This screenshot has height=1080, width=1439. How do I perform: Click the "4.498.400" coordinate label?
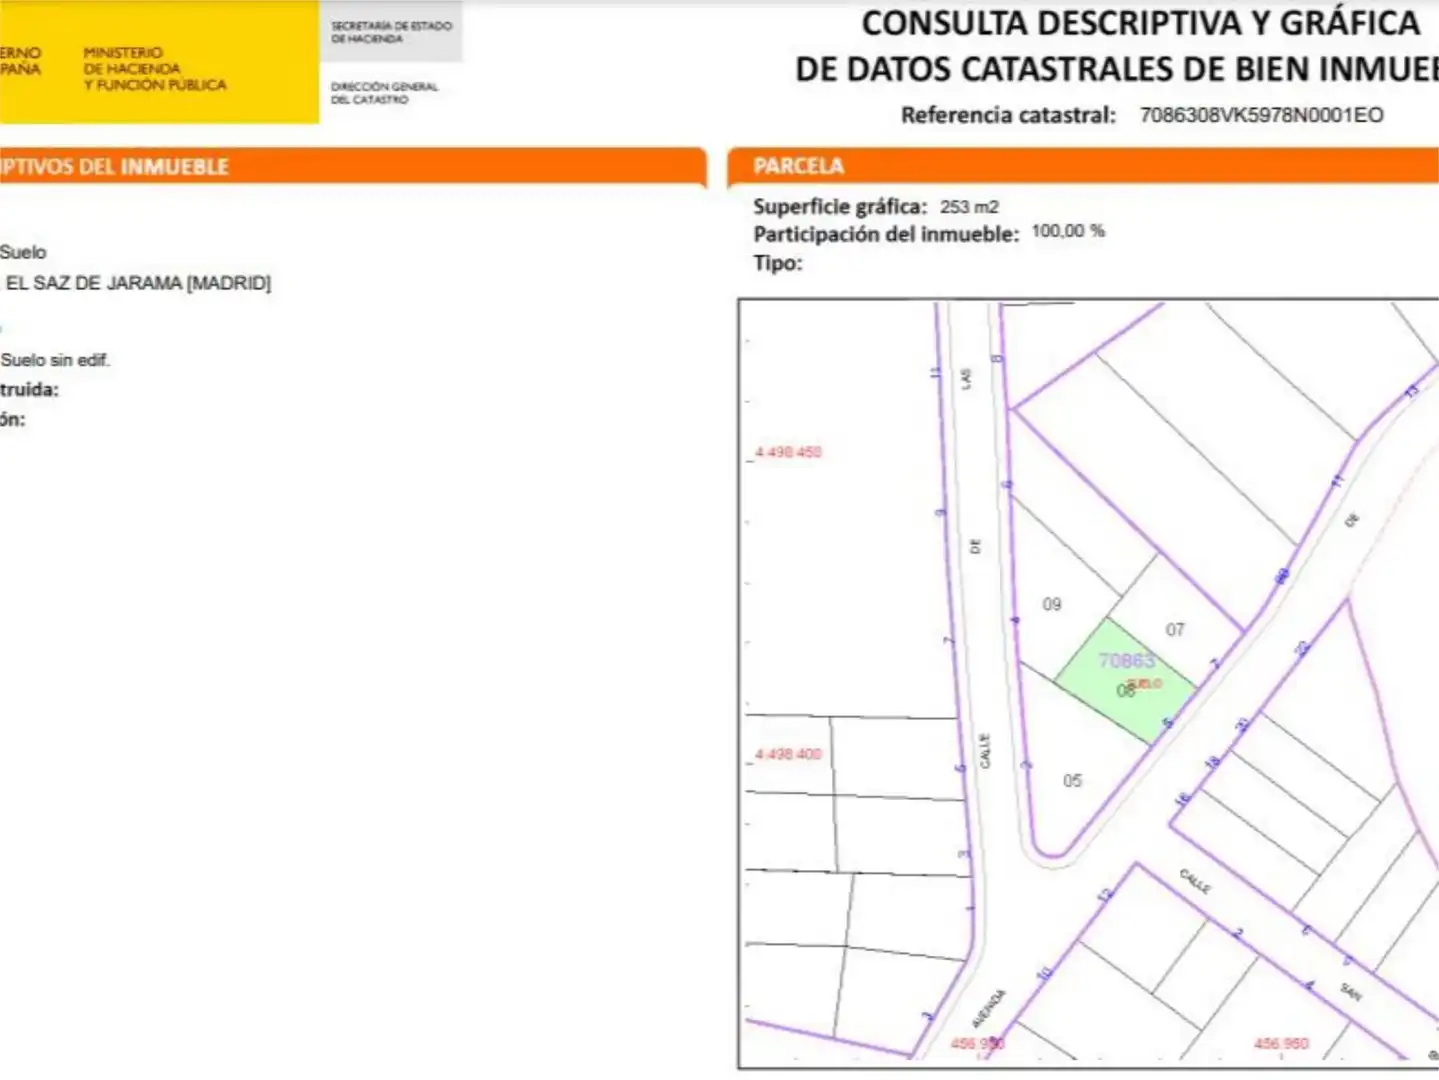tap(788, 754)
